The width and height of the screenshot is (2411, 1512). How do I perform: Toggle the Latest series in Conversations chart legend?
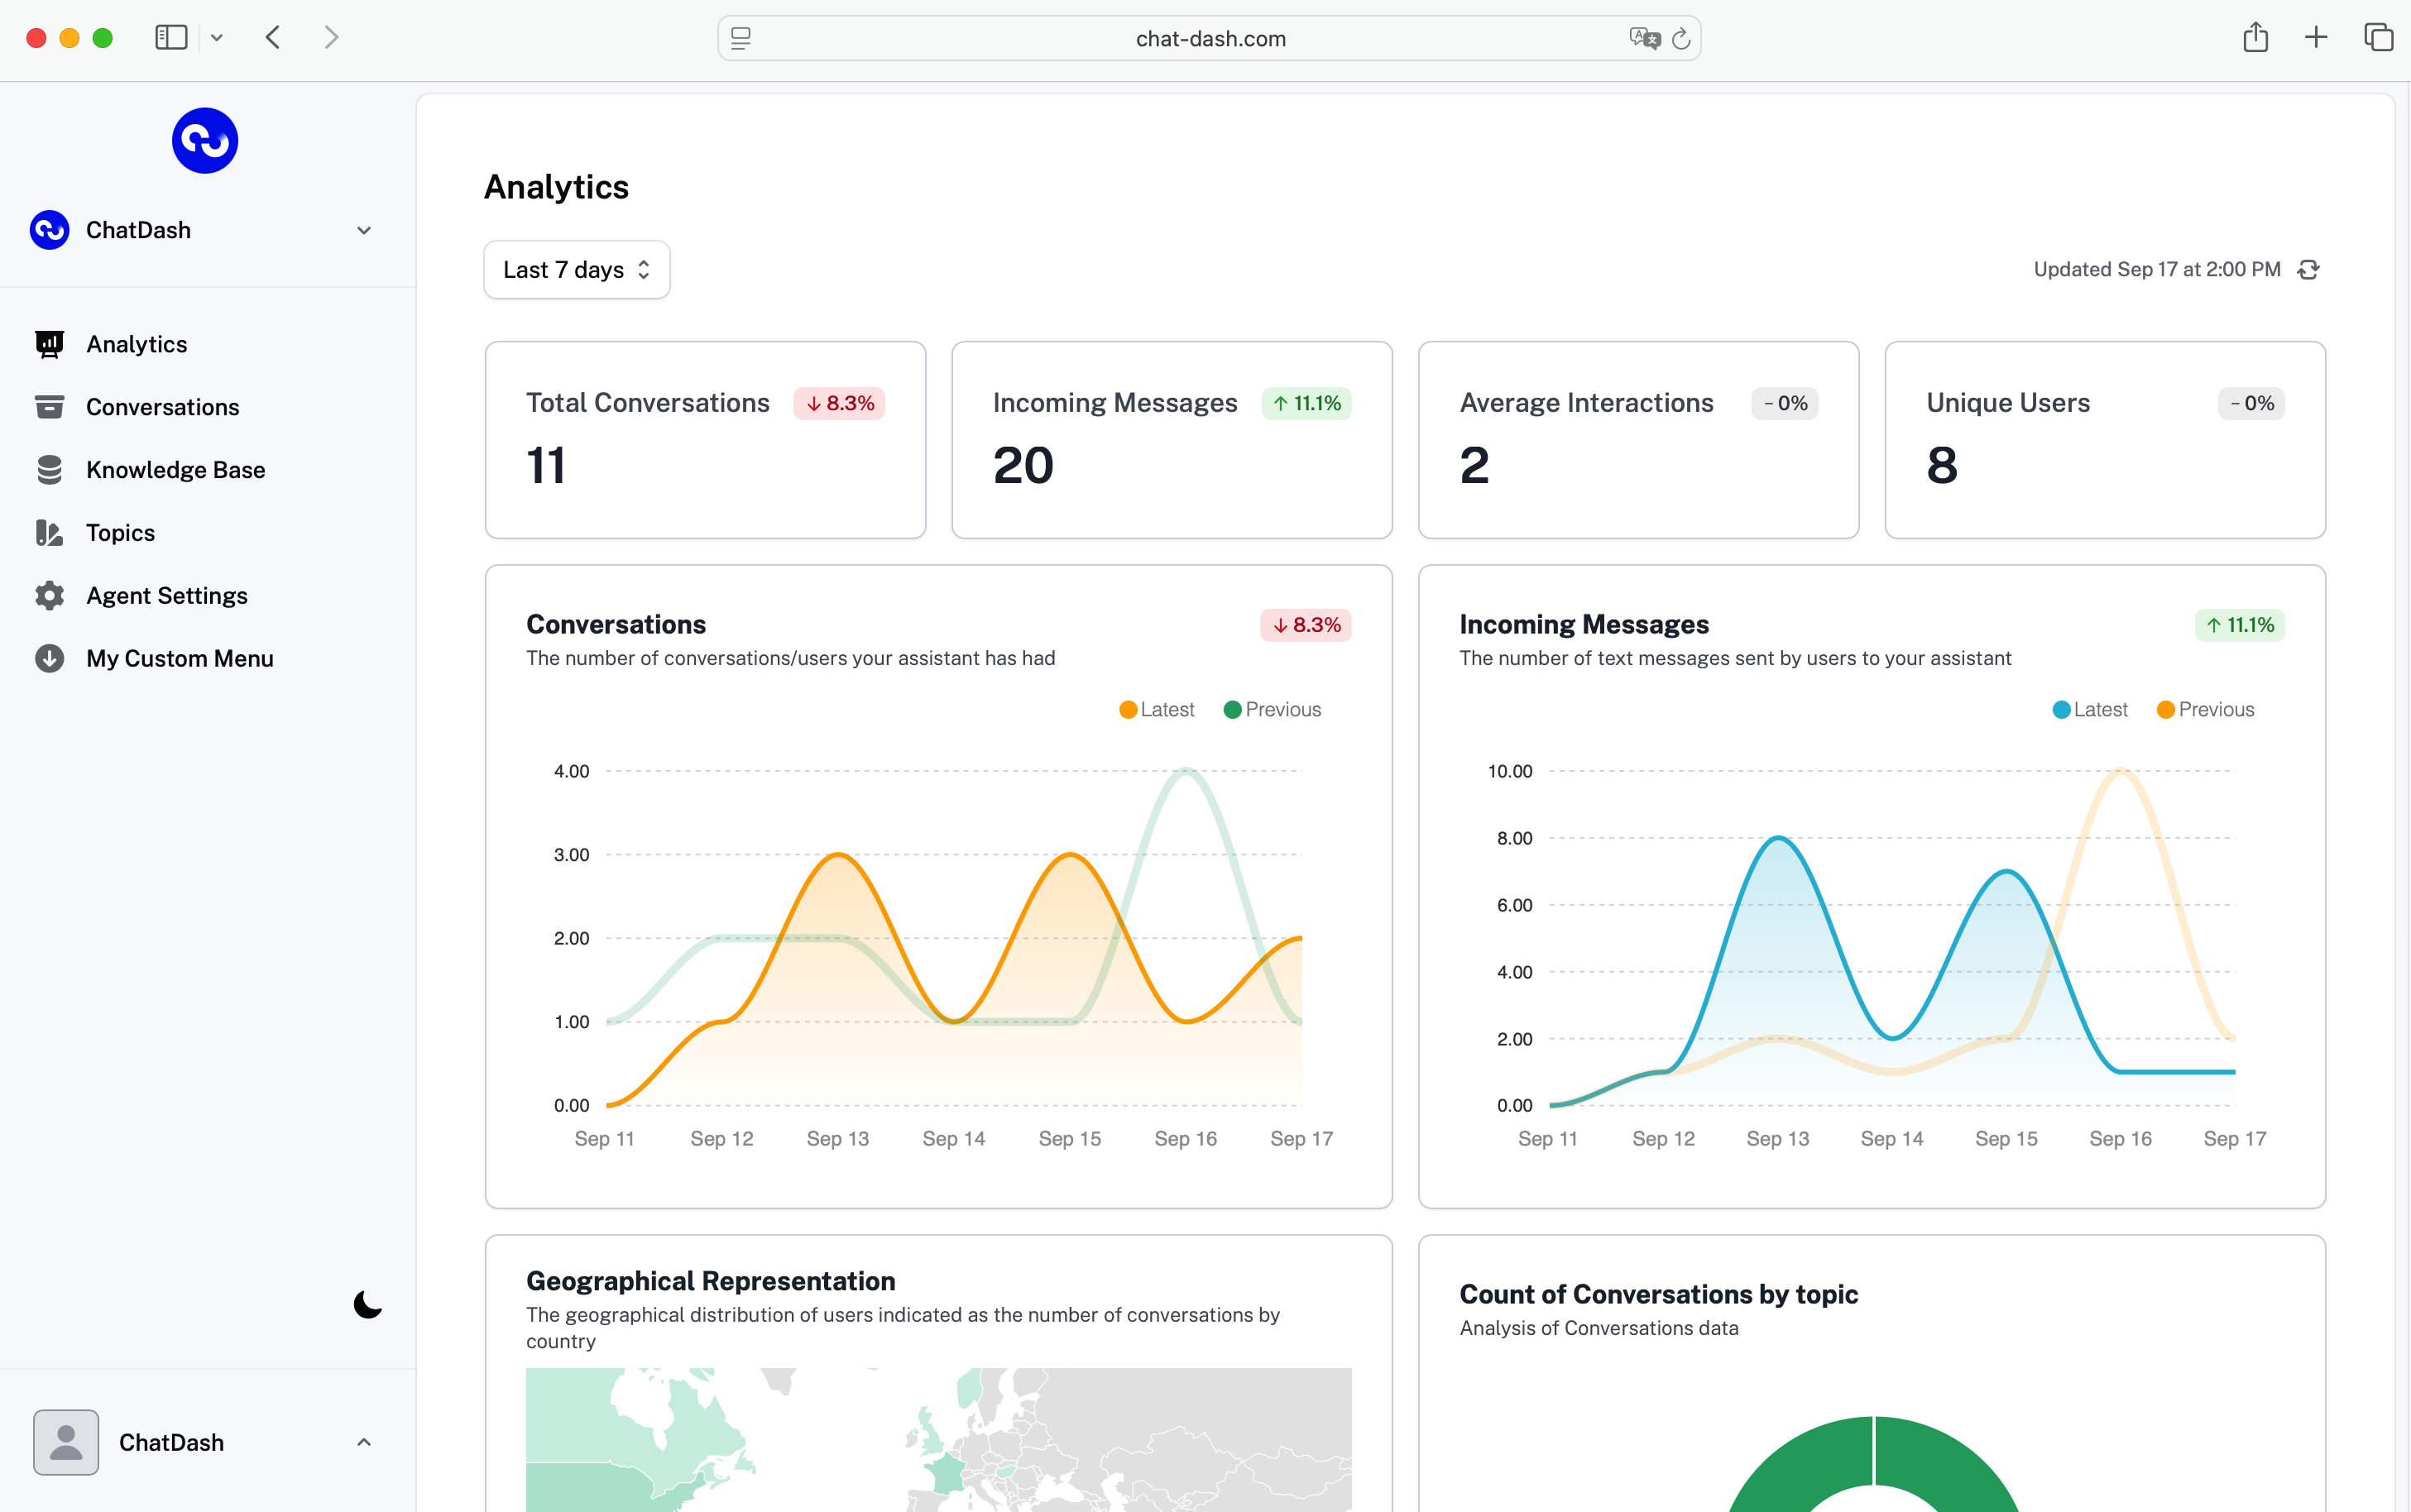1156,709
